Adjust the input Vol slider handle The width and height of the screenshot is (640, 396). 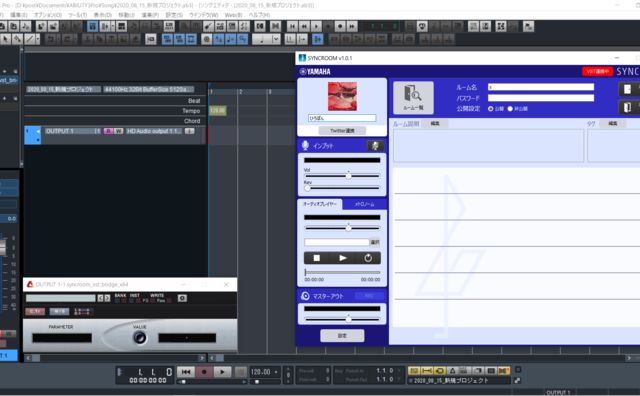click(x=348, y=176)
